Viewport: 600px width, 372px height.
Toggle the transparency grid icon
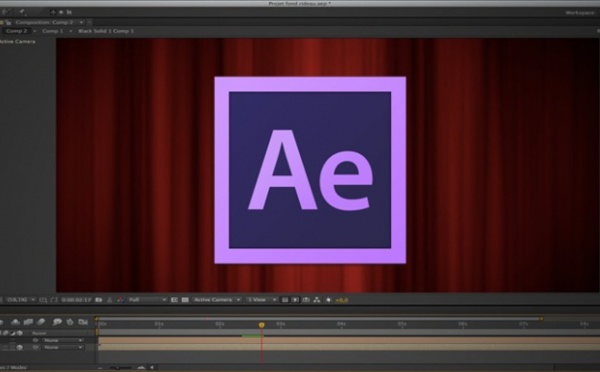click(x=185, y=300)
